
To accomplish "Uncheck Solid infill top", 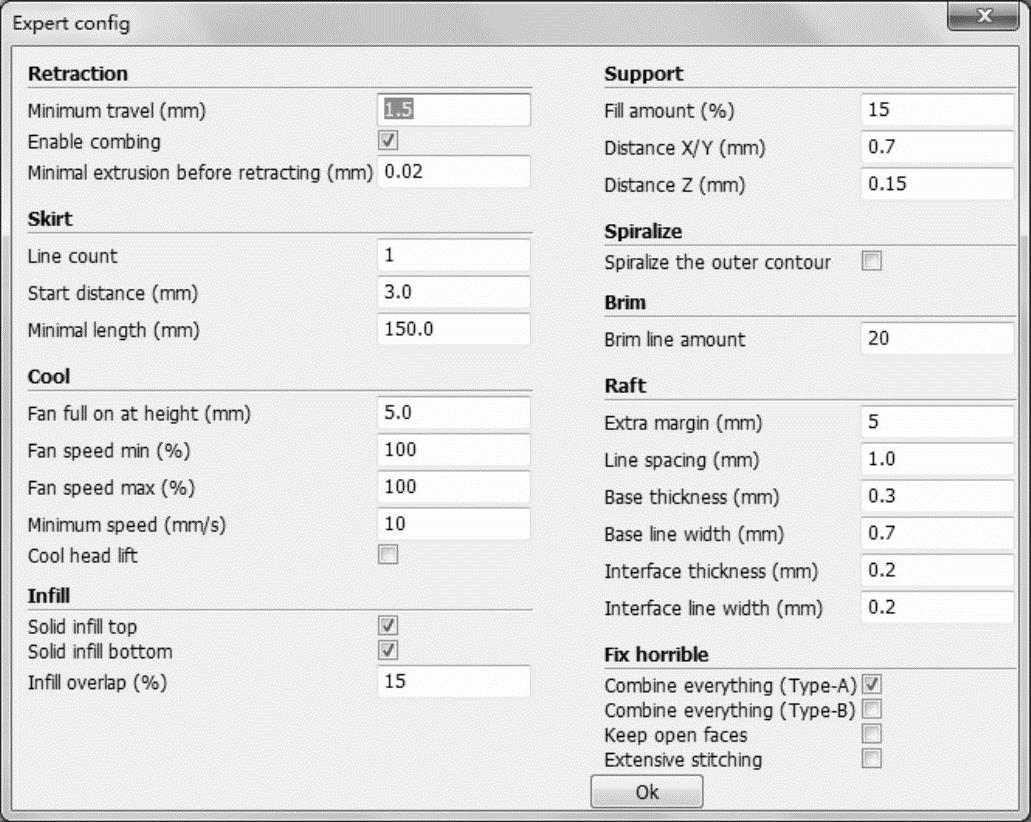I will pos(388,626).
